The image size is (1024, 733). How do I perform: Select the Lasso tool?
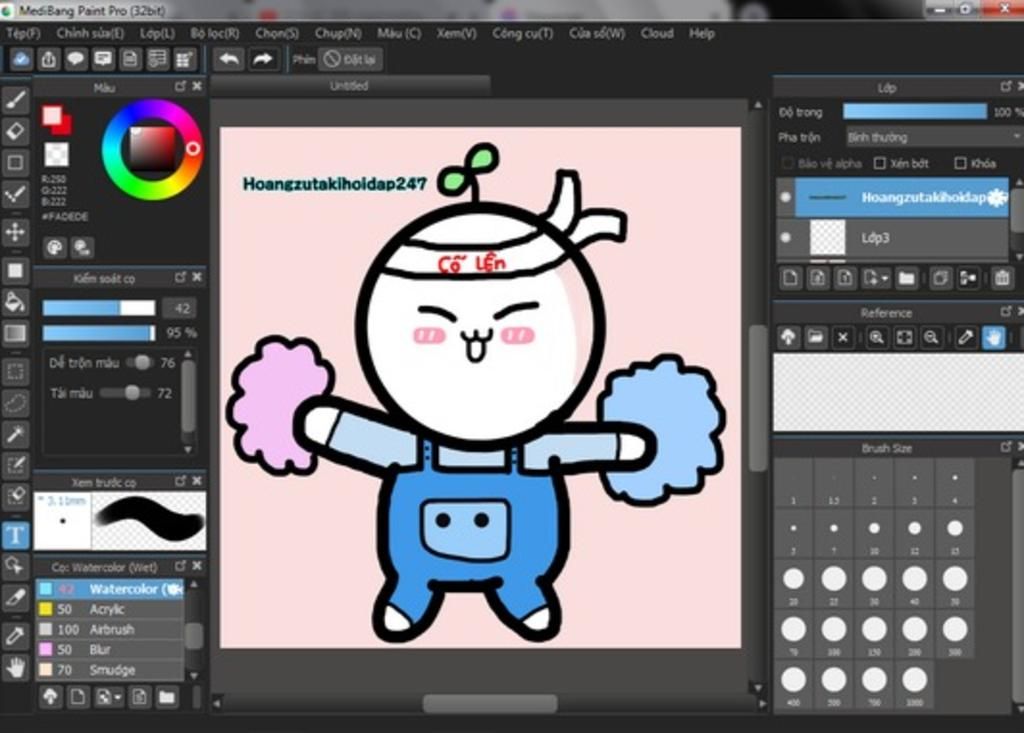(16, 403)
